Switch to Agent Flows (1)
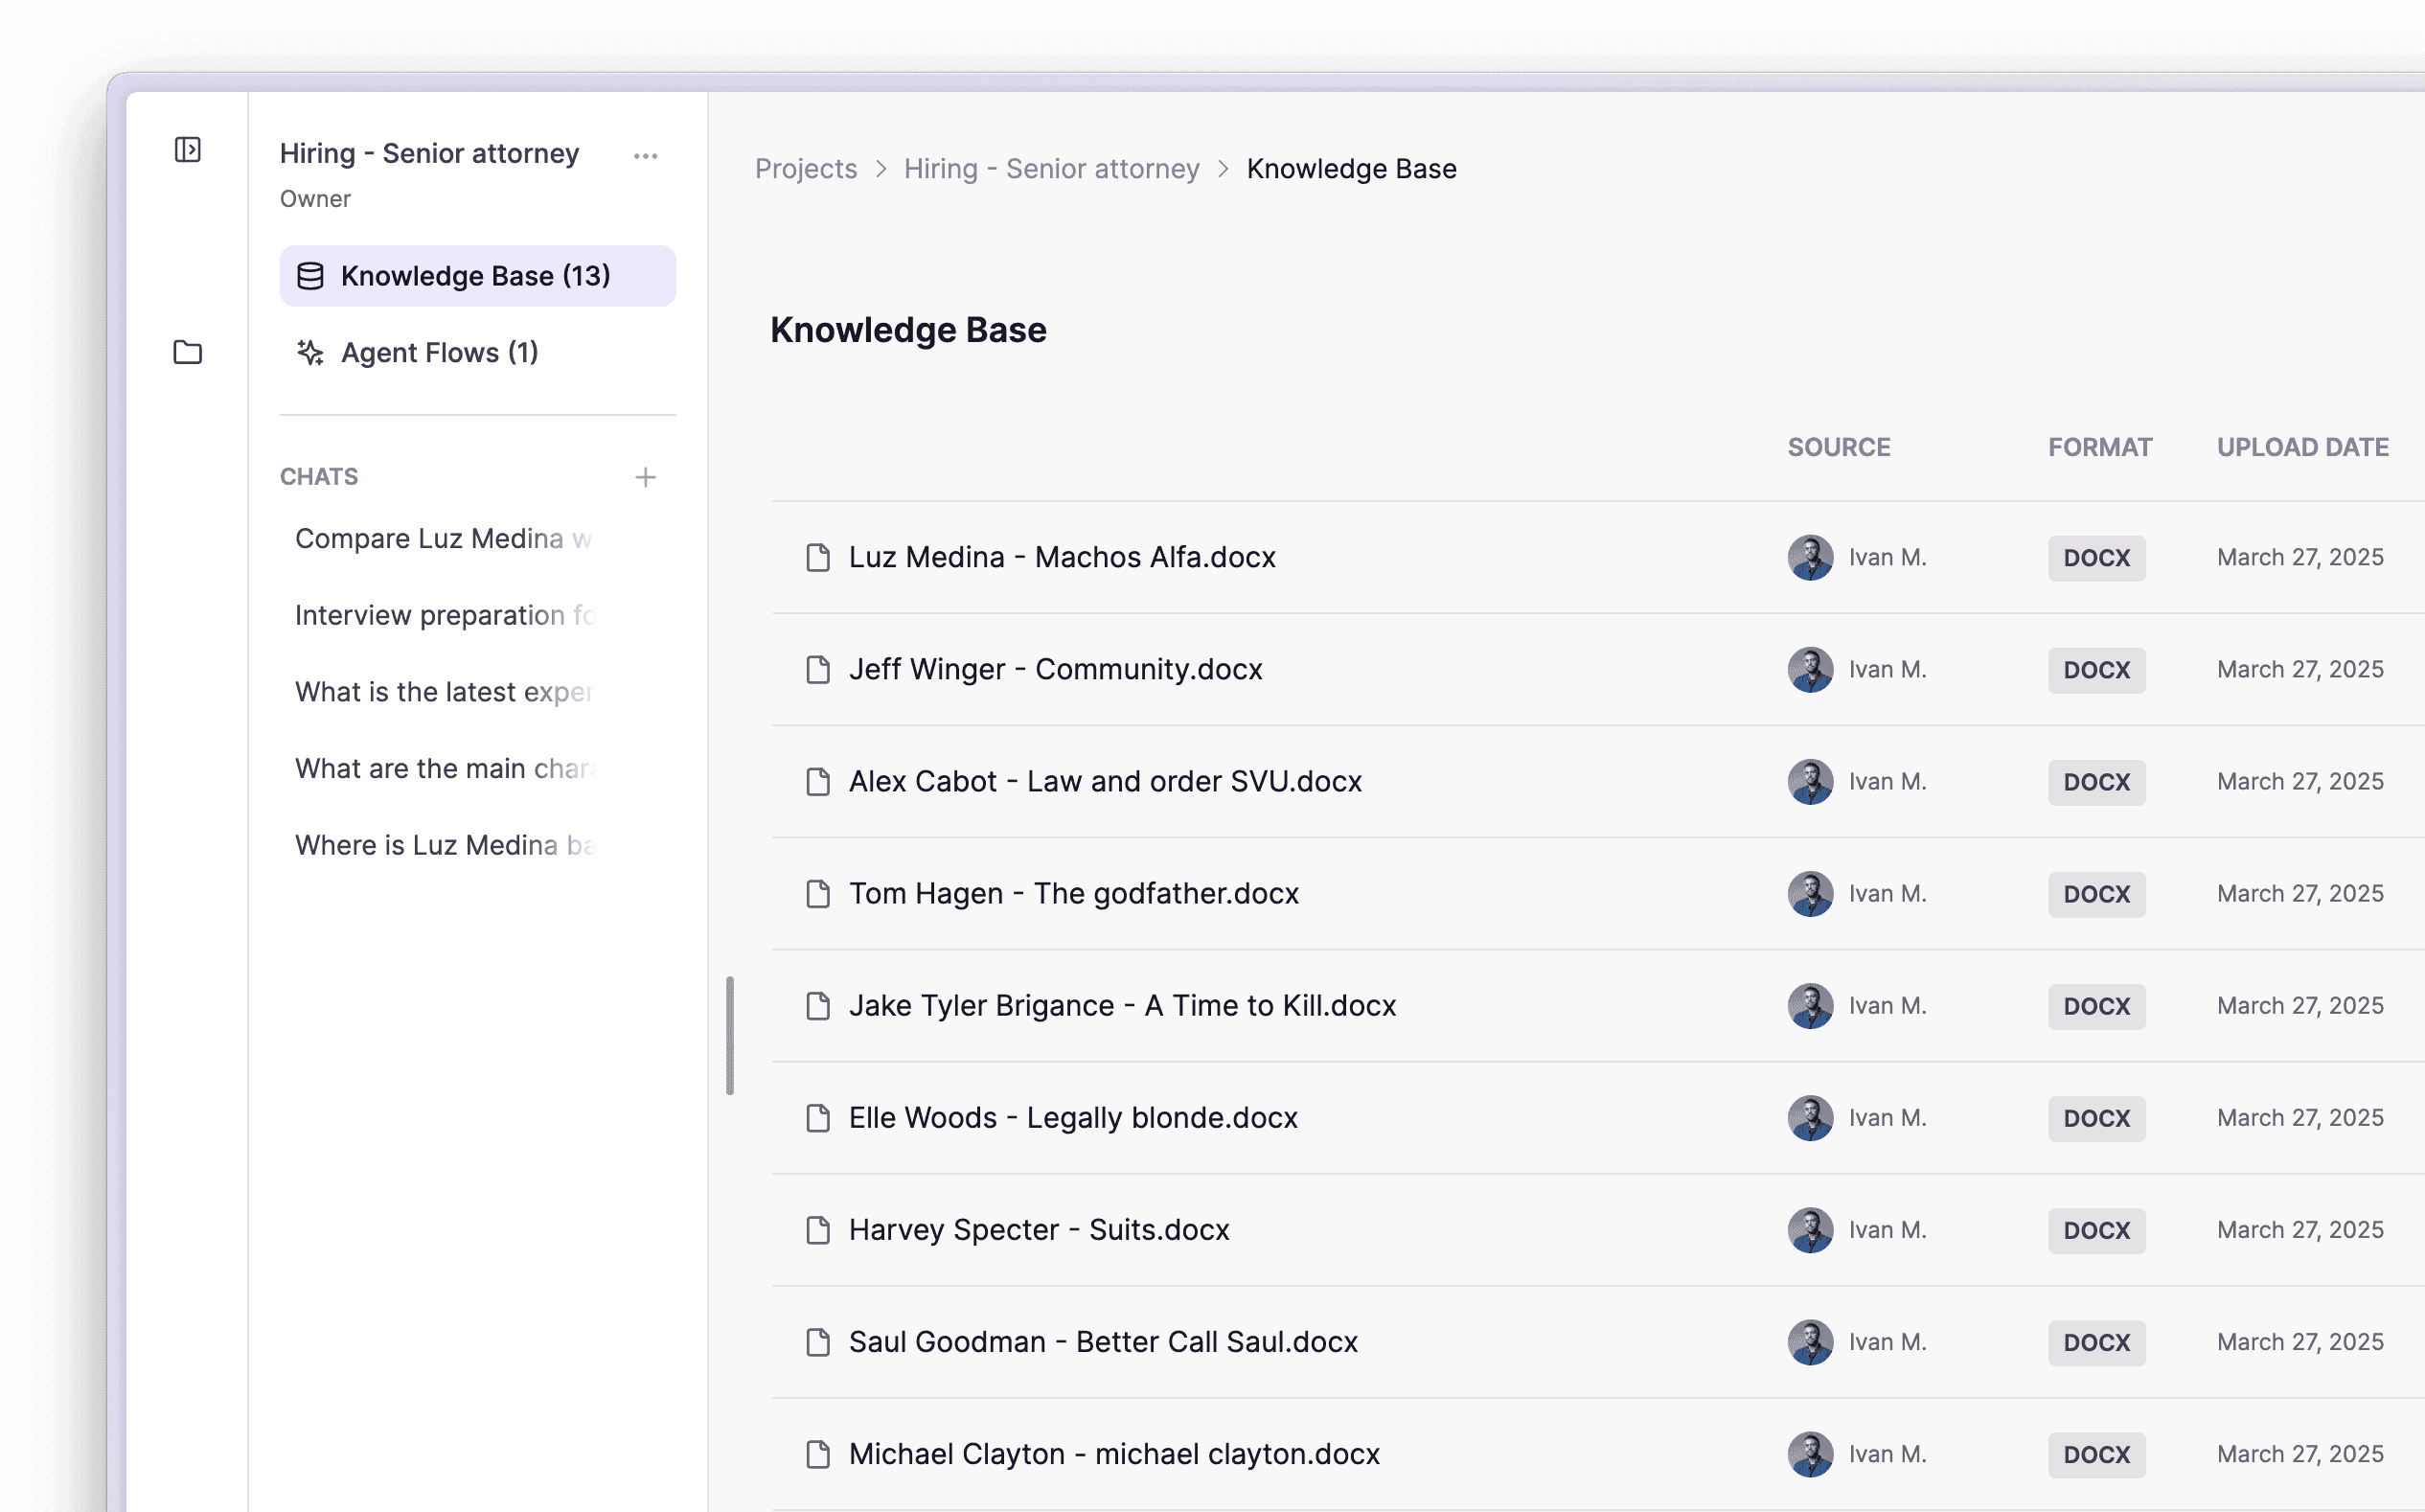Image resolution: width=2425 pixels, height=1512 pixels. tap(439, 352)
